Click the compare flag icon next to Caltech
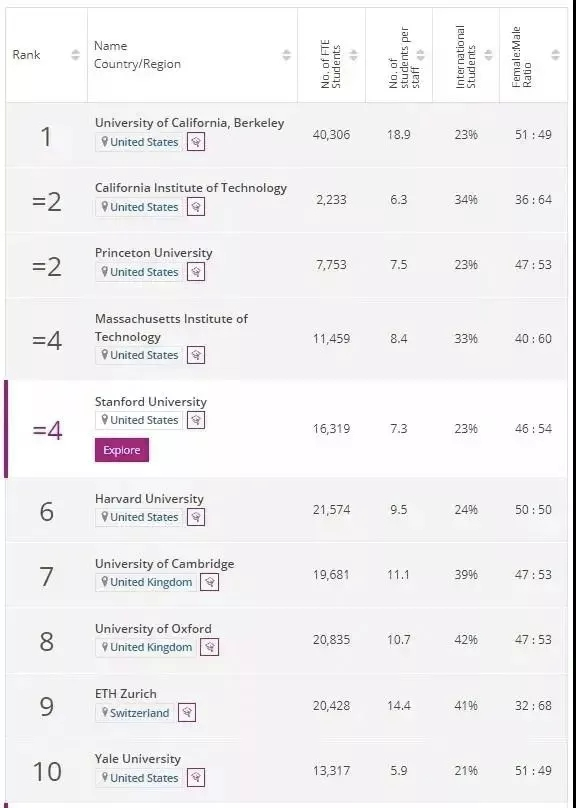This screenshot has width=576, height=808. pos(195,207)
